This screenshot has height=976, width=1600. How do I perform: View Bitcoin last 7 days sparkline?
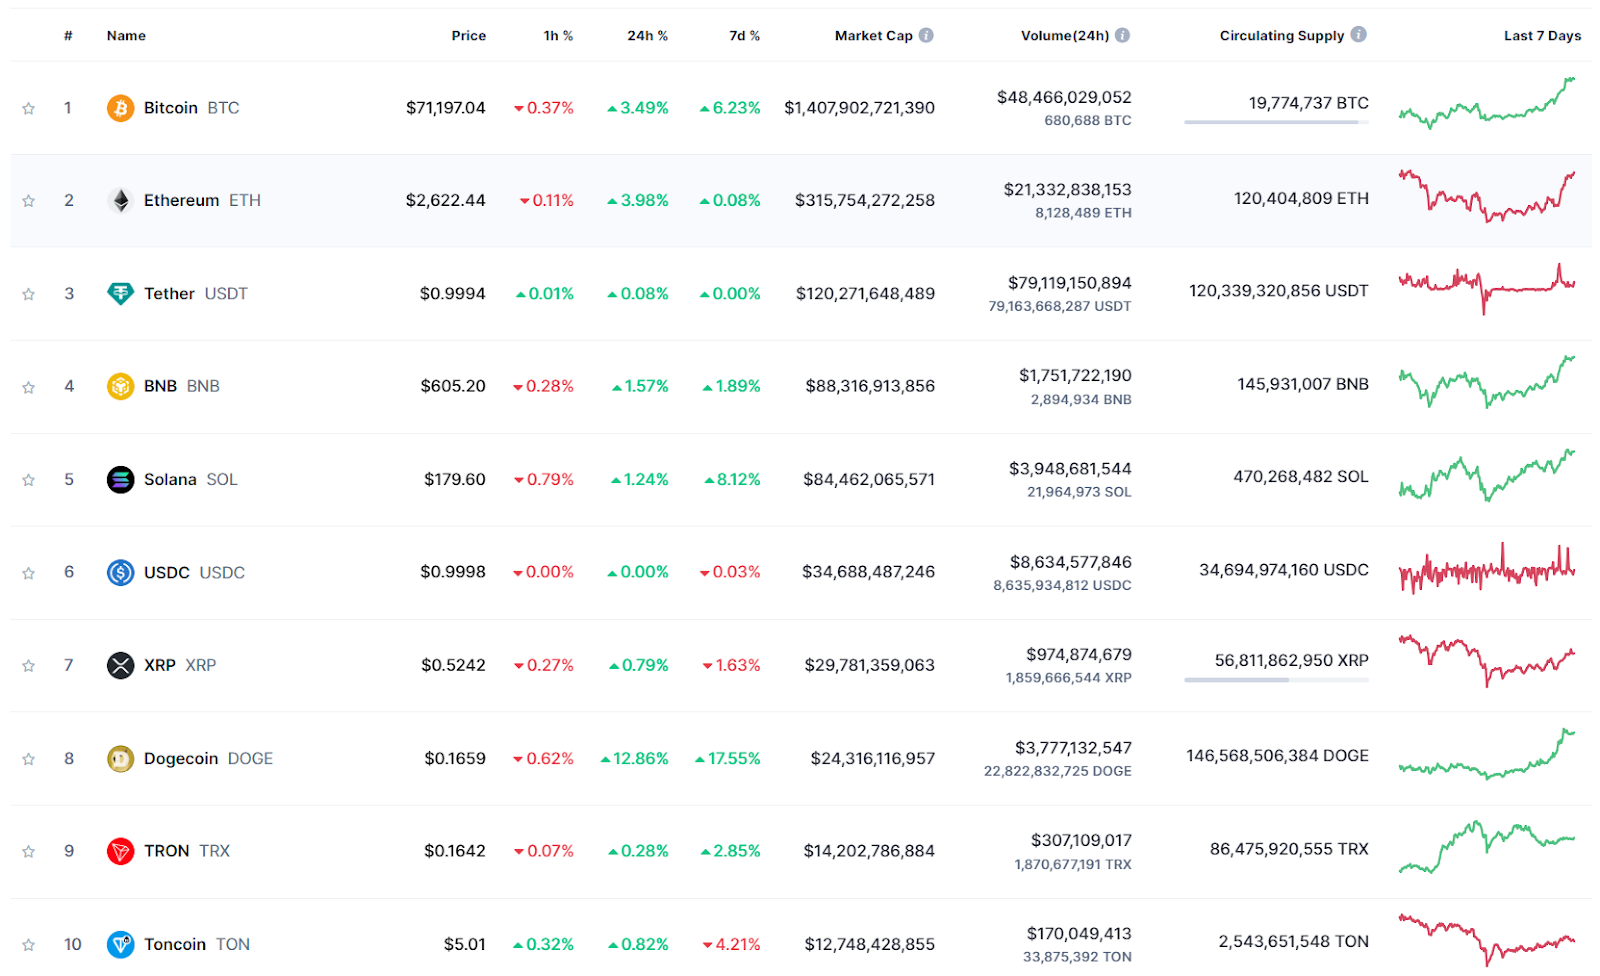(1486, 103)
